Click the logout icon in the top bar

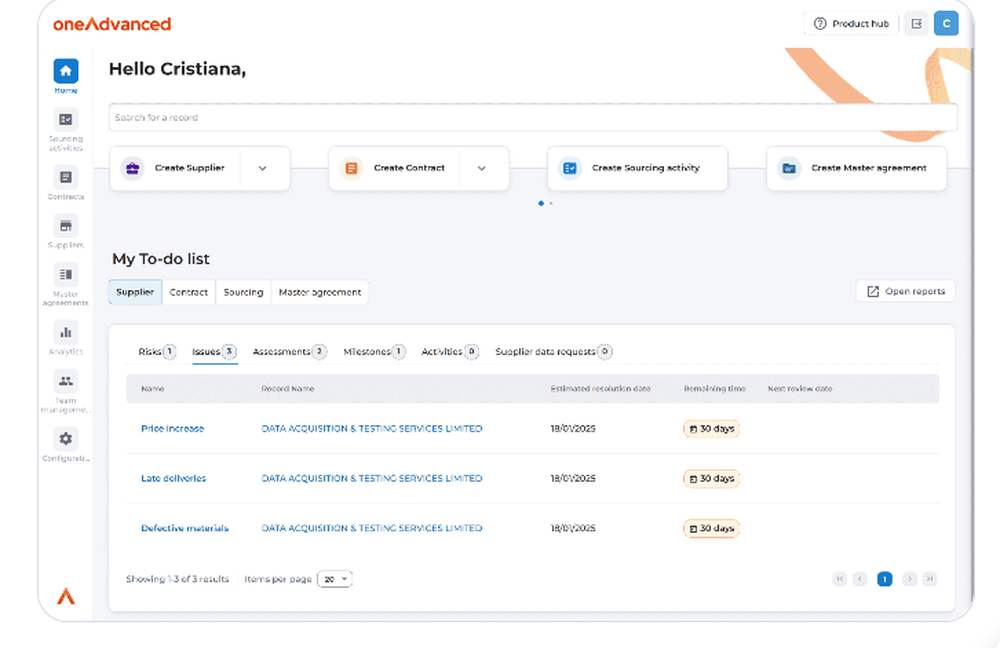click(916, 22)
